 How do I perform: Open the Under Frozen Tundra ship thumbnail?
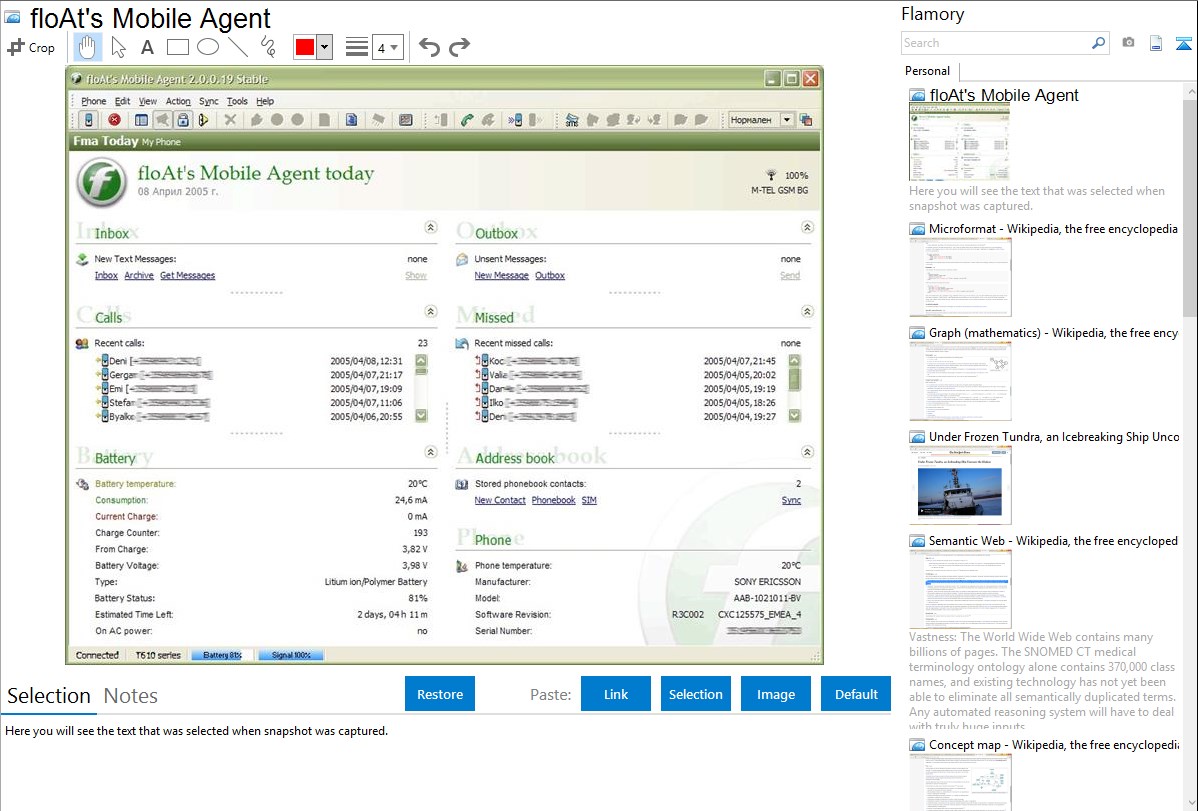coord(960,485)
